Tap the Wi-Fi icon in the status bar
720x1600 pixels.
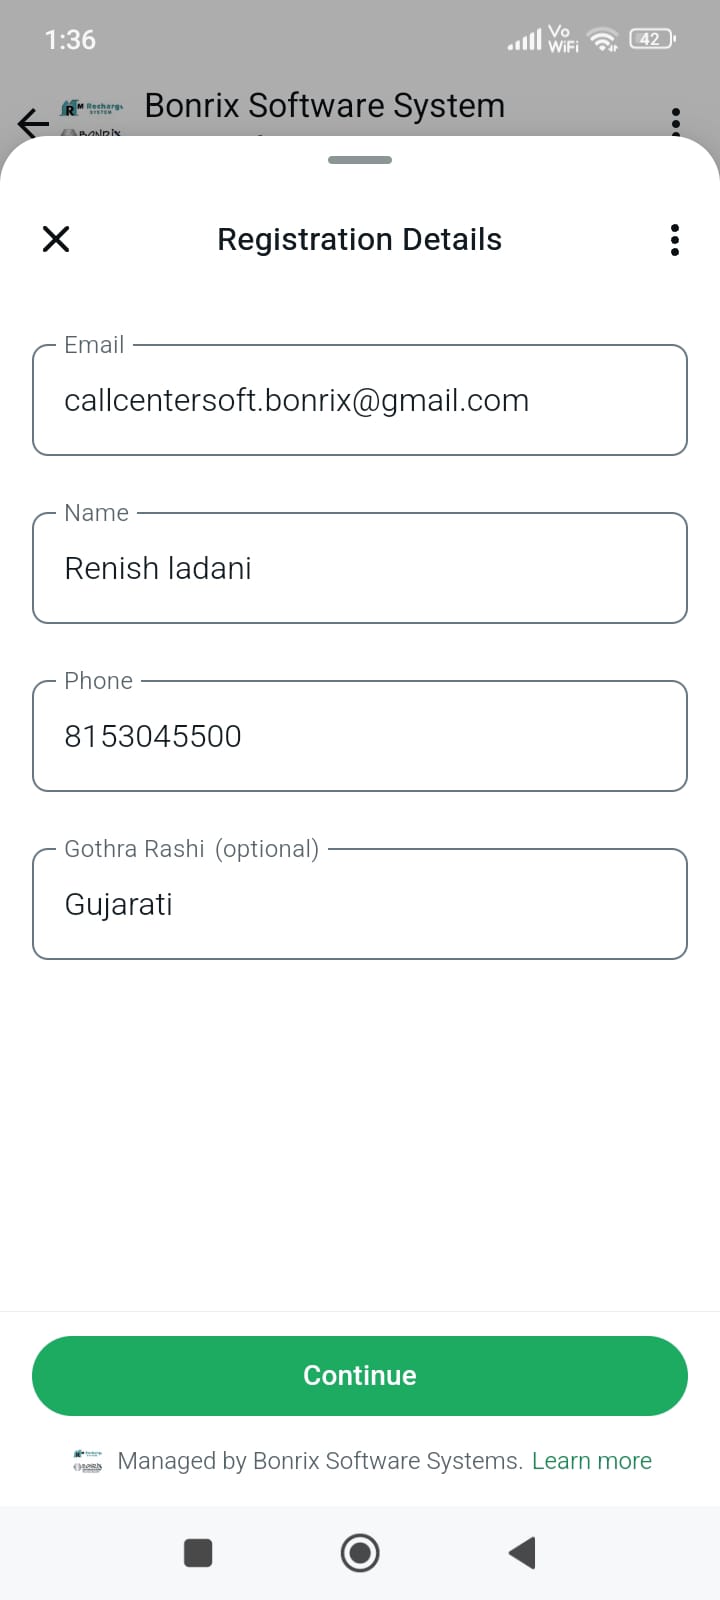tap(603, 40)
